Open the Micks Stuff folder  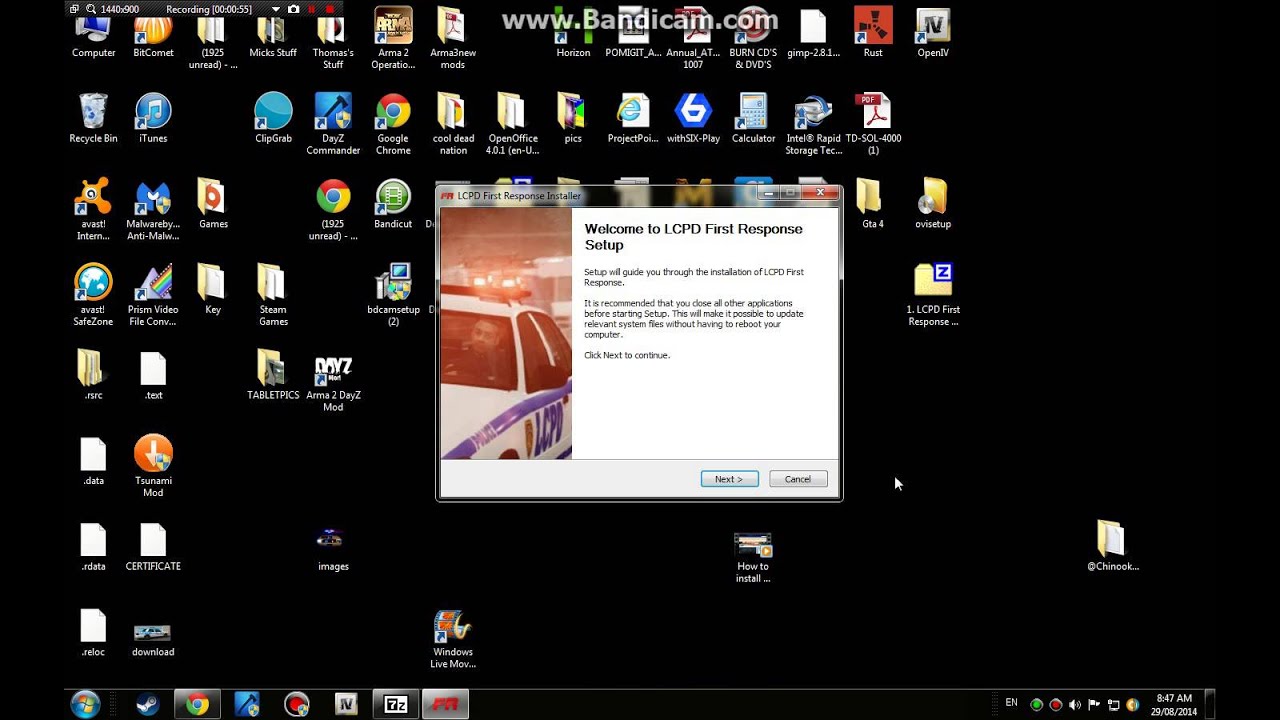(273, 36)
